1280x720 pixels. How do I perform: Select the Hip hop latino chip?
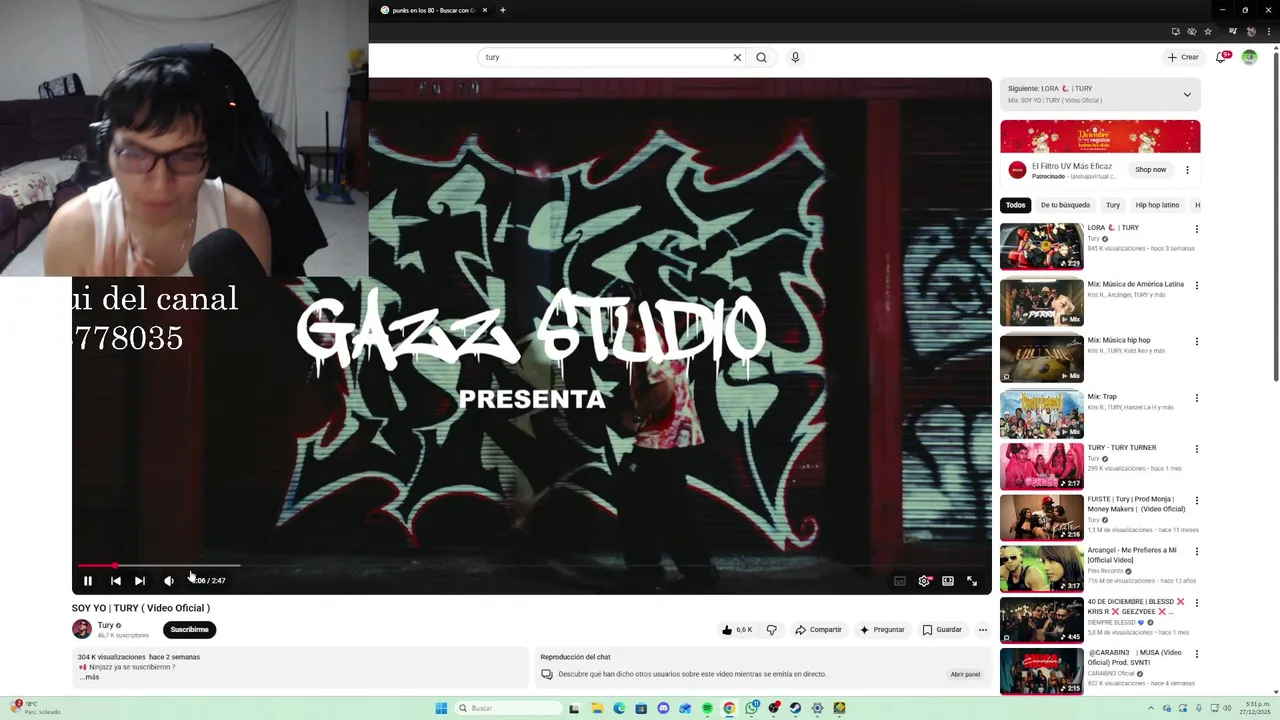[x=1157, y=205]
